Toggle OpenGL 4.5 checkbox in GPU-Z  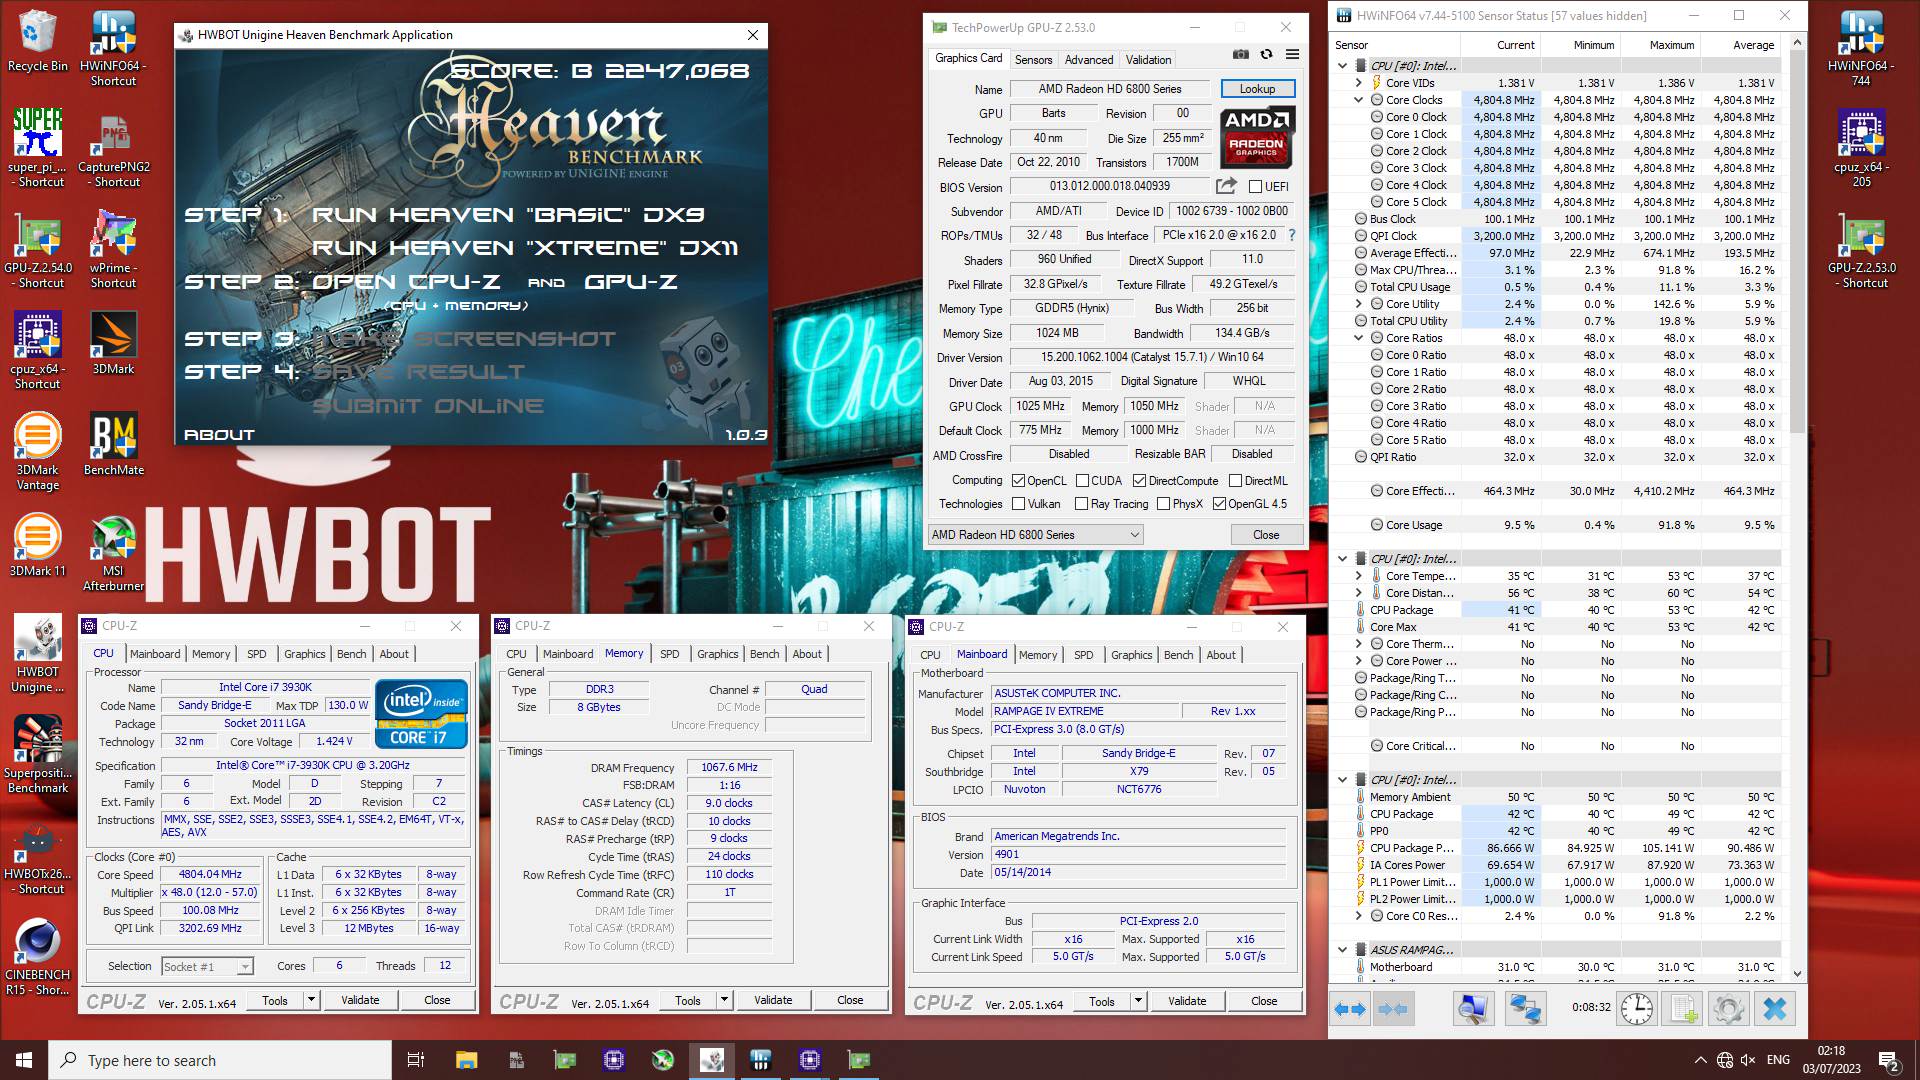point(1219,504)
